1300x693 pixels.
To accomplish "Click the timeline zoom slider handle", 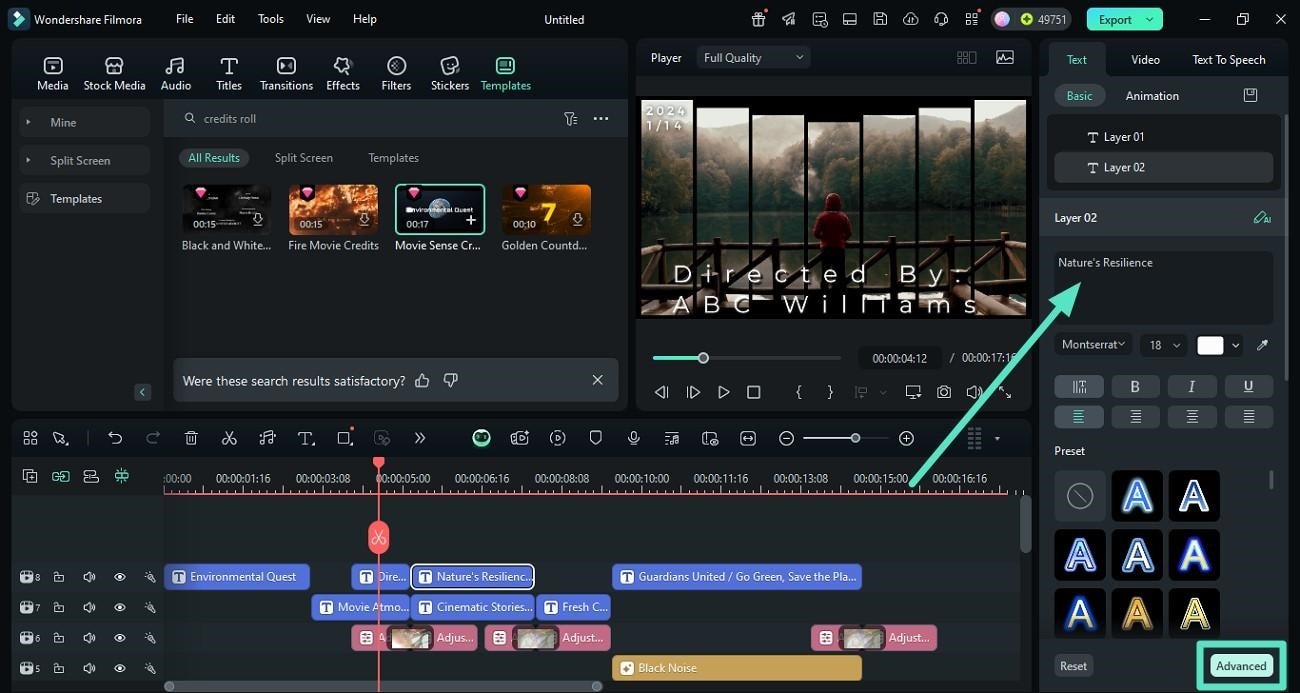I will coord(855,438).
